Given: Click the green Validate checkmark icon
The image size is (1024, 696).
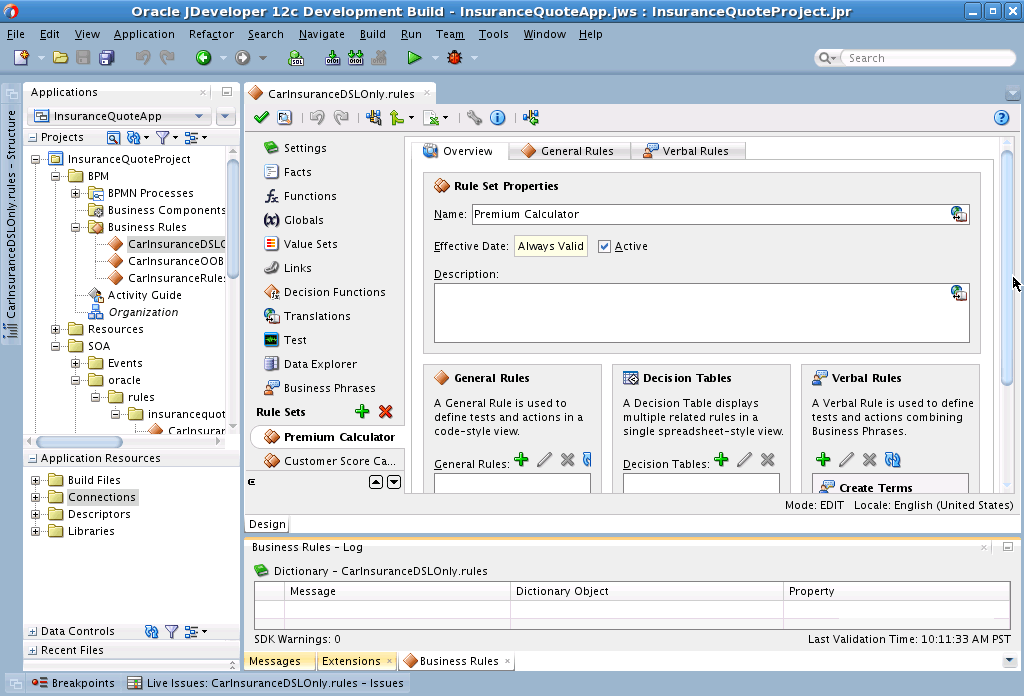Looking at the screenshot, I should tap(261, 118).
